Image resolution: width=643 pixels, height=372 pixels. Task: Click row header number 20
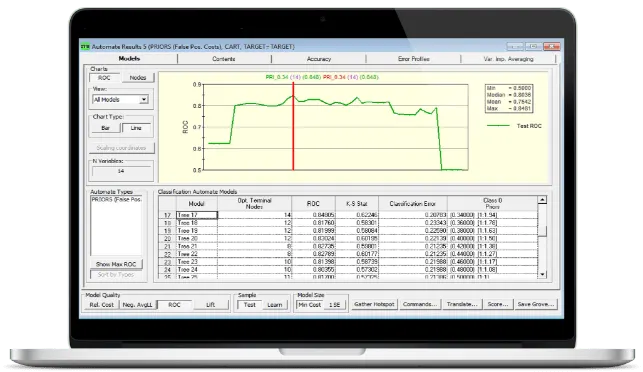[x=167, y=238]
